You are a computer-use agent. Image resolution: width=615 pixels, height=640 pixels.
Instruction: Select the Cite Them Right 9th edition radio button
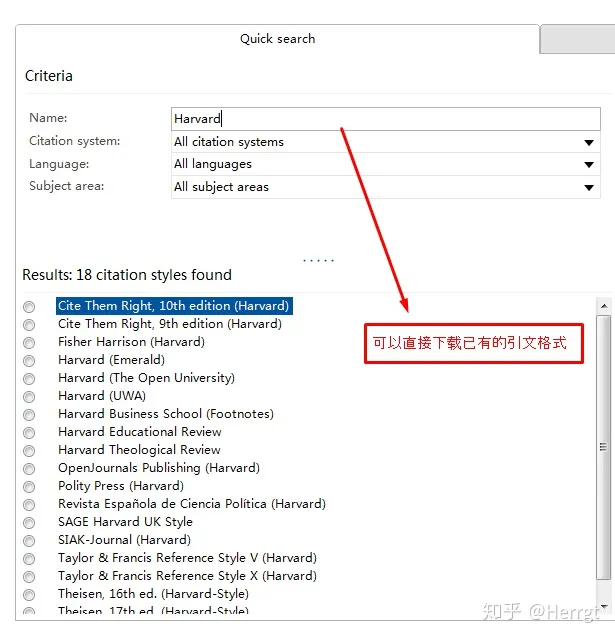[29, 324]
